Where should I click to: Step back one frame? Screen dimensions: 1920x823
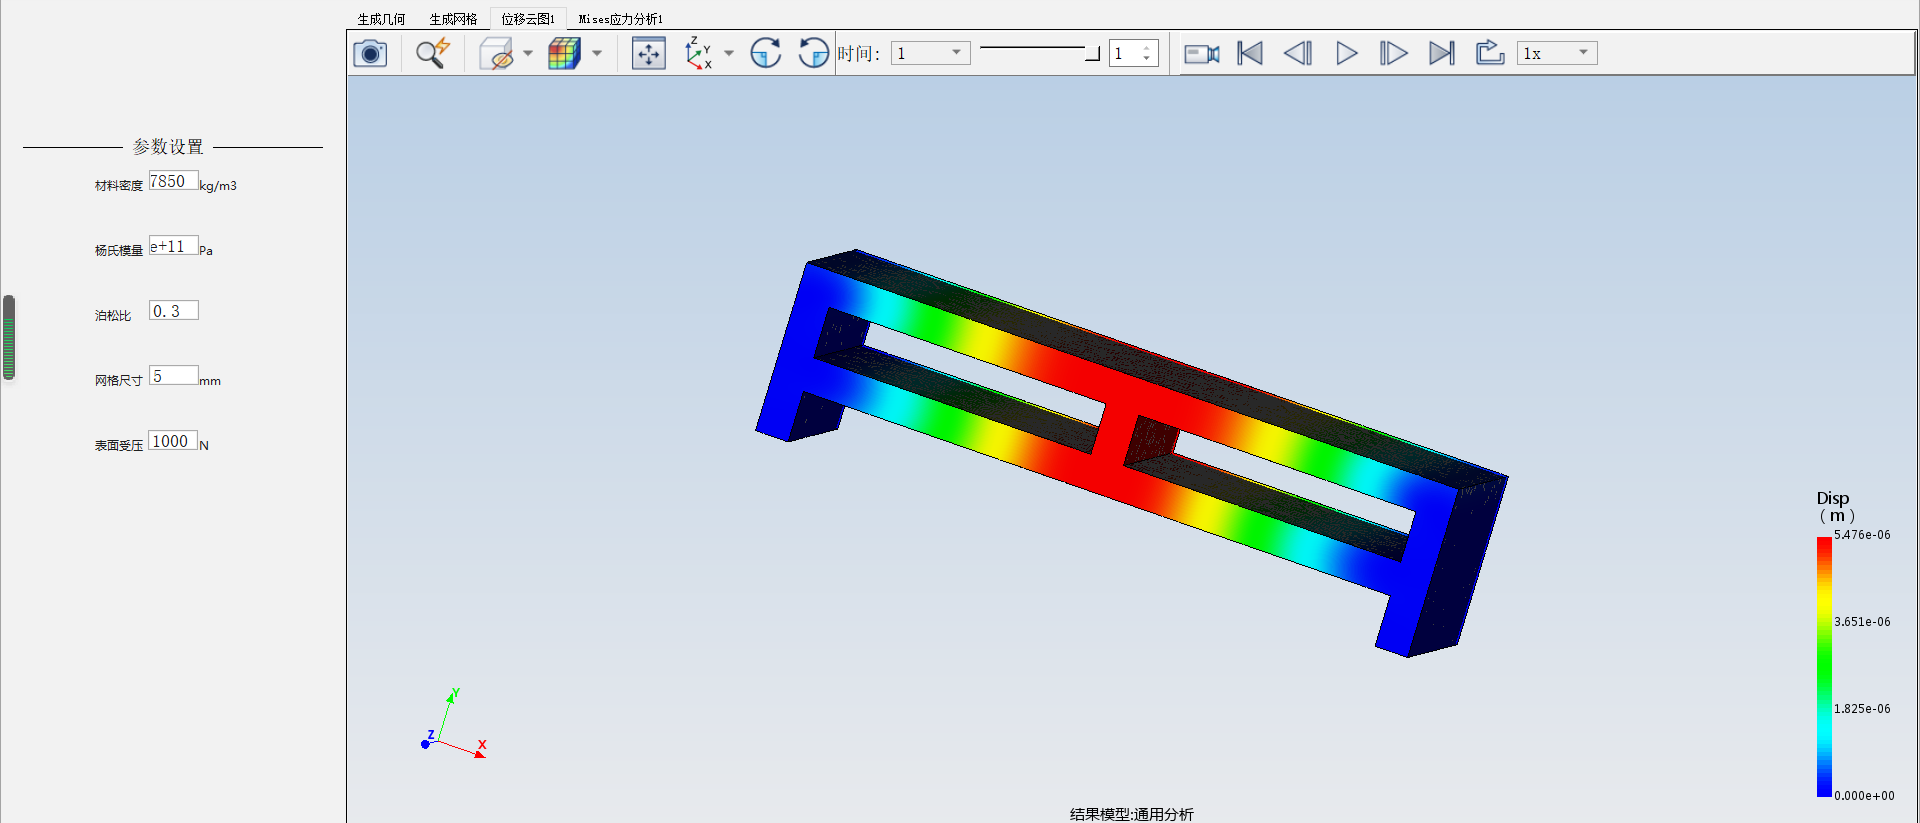[x=1298, y=53]
